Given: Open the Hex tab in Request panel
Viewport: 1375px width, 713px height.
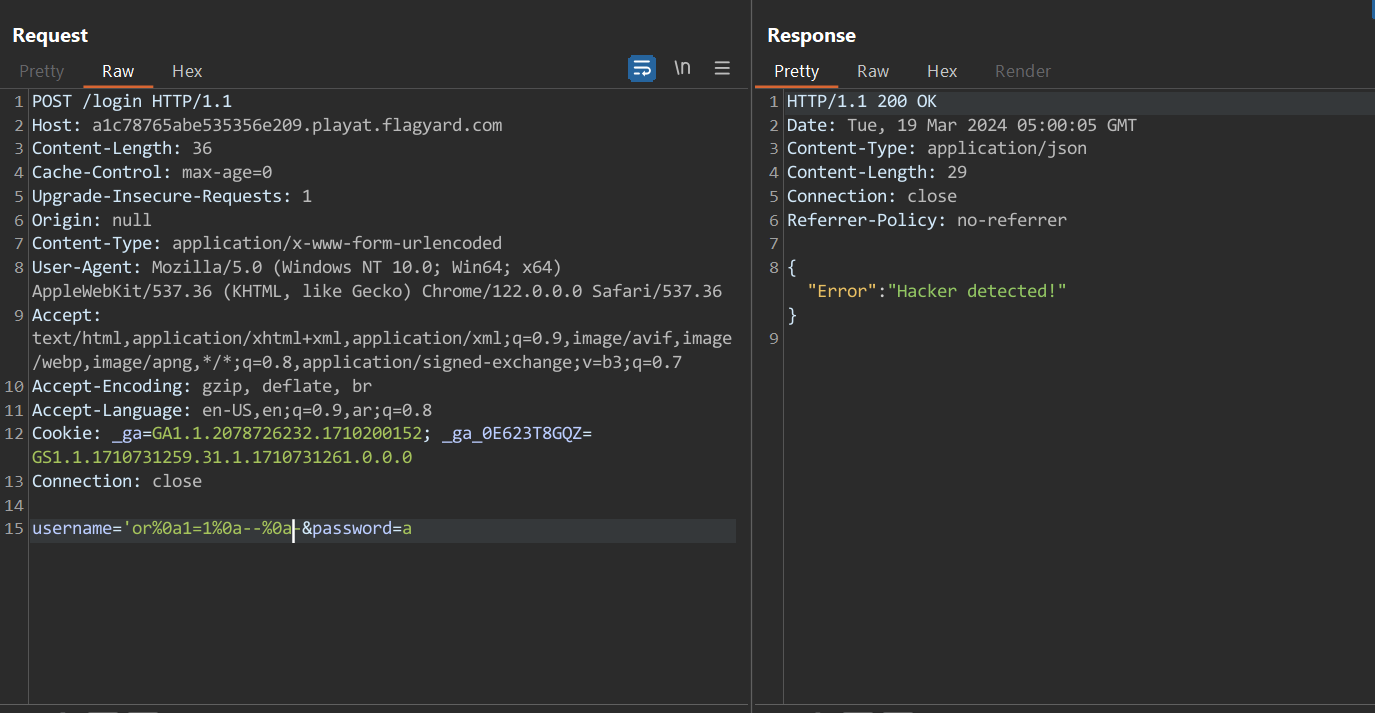Looking at the screenshot, I should (x=187, y=71).
